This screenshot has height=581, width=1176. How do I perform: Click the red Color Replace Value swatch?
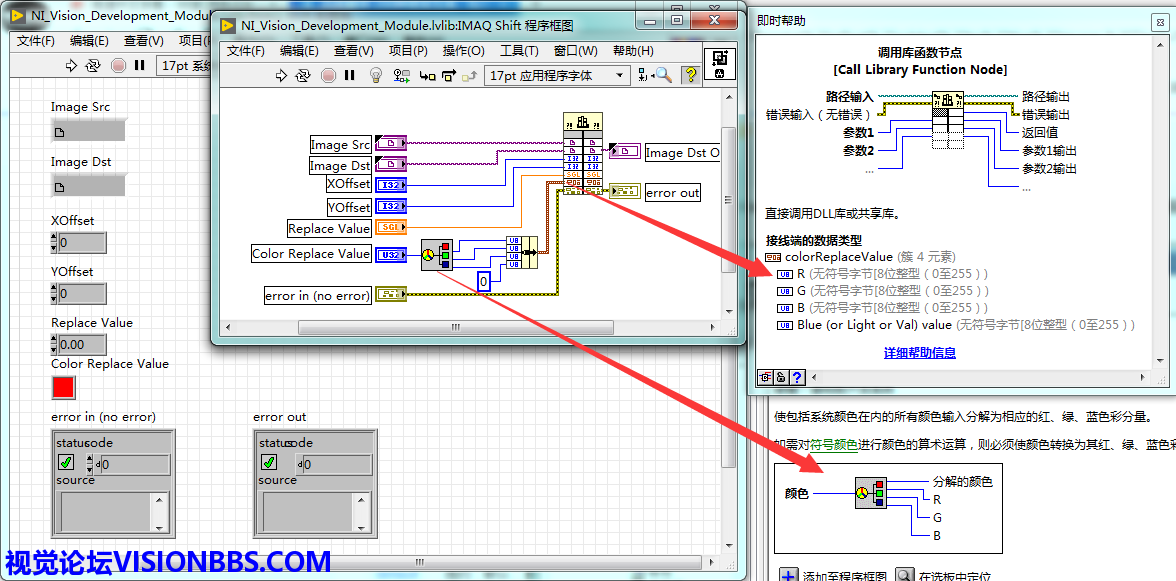tap(63, 387)
